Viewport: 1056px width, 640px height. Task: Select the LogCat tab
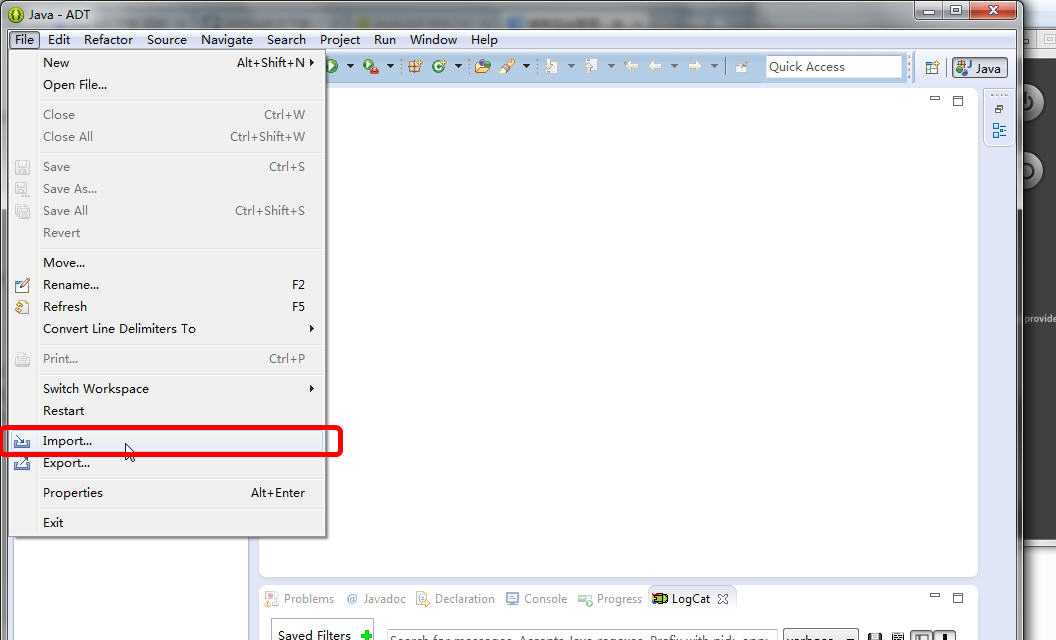coord(690,599)
